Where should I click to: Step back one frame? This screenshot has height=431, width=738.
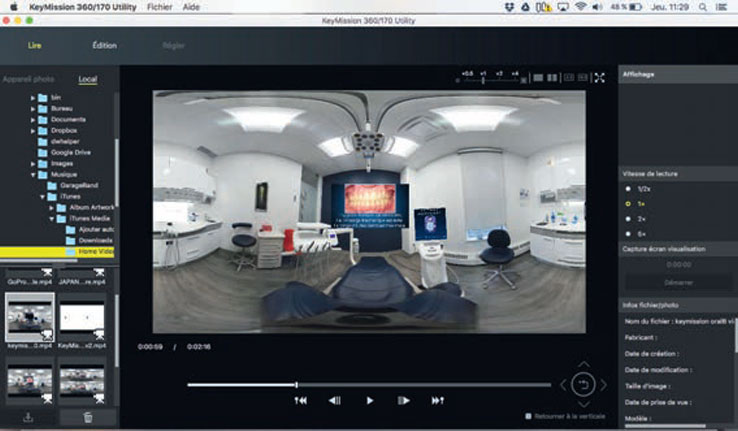click(x=335, y=400)
